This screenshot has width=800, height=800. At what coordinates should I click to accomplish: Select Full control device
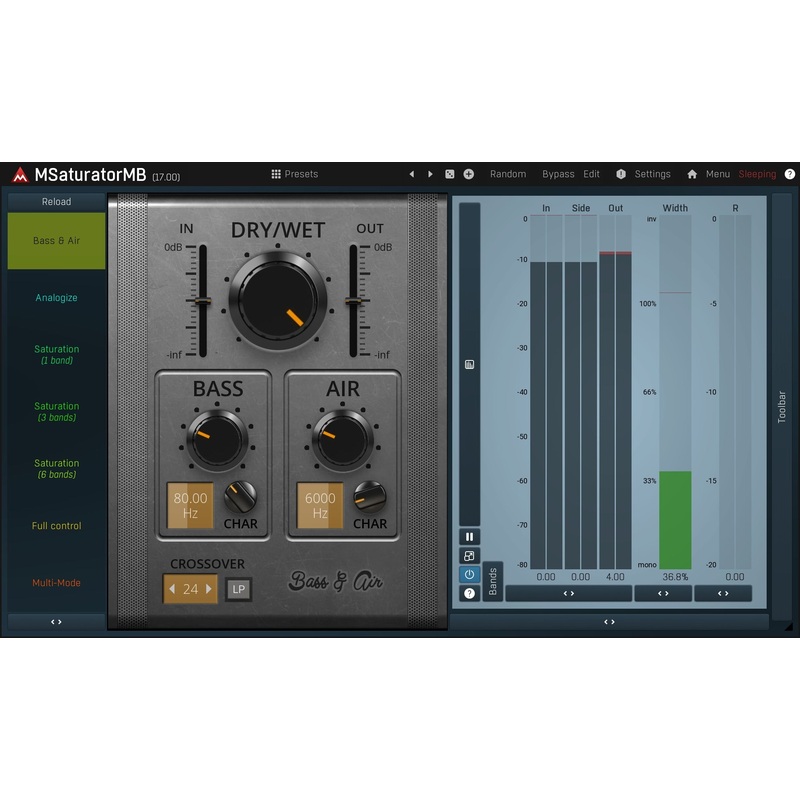click(57, 526)
